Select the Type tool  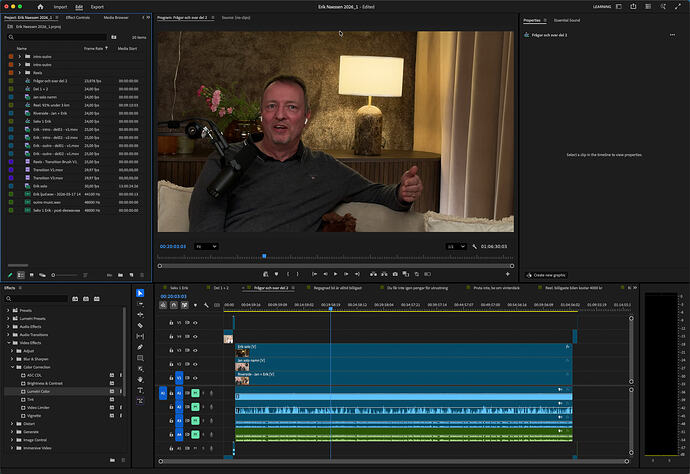140,390
